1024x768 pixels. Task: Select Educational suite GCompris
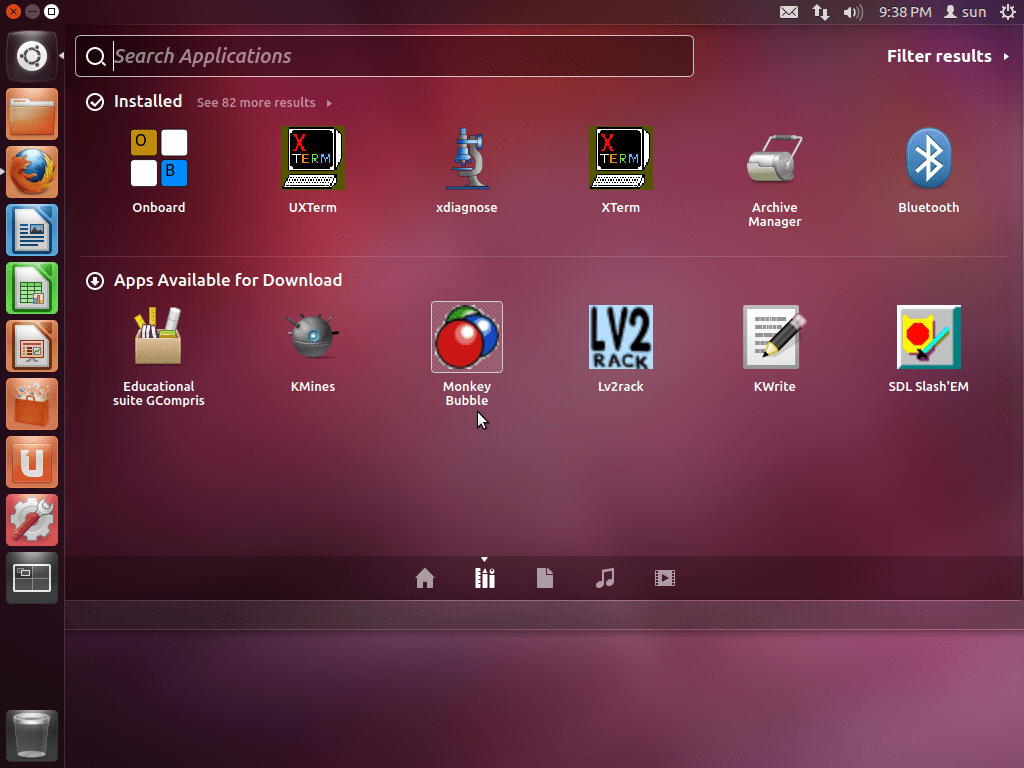159,337
